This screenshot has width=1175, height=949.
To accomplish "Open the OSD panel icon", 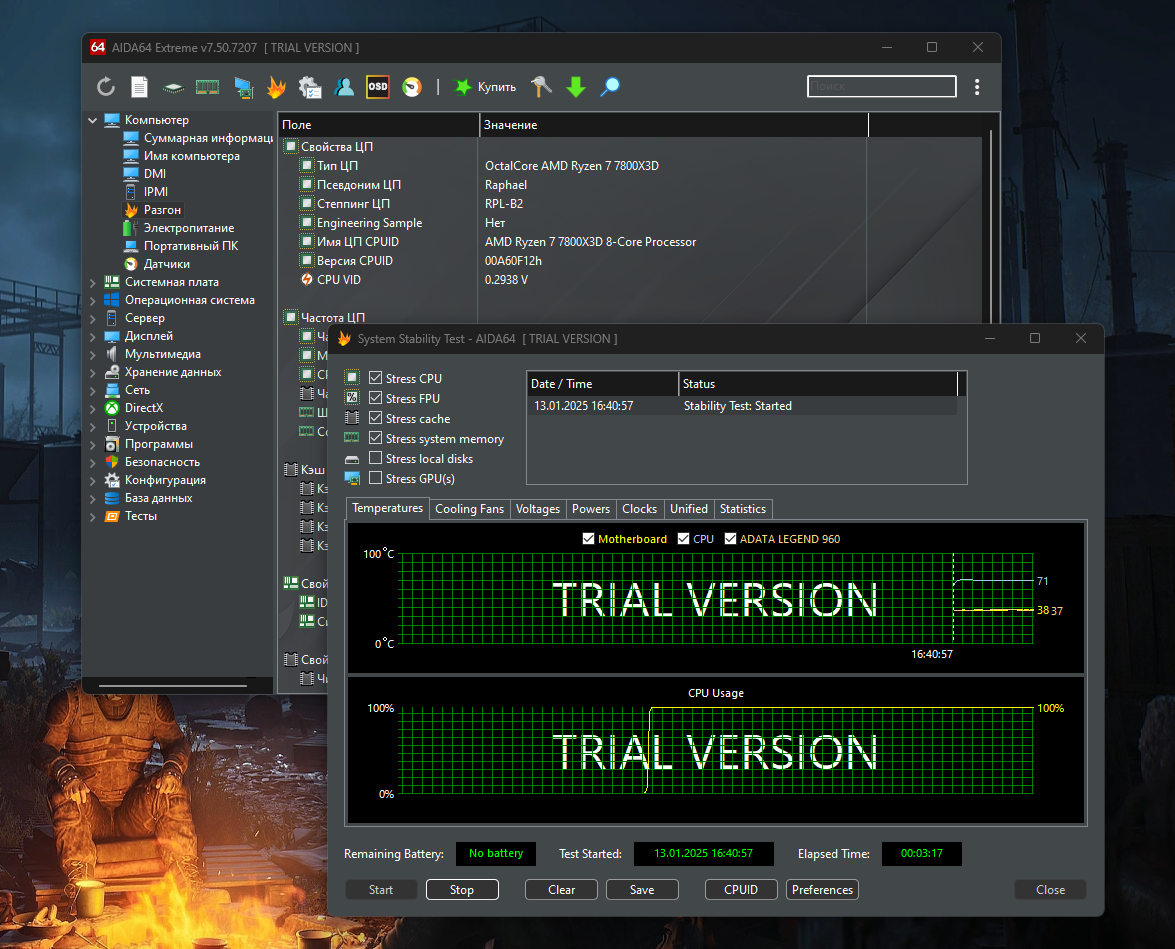I will 378,87.
